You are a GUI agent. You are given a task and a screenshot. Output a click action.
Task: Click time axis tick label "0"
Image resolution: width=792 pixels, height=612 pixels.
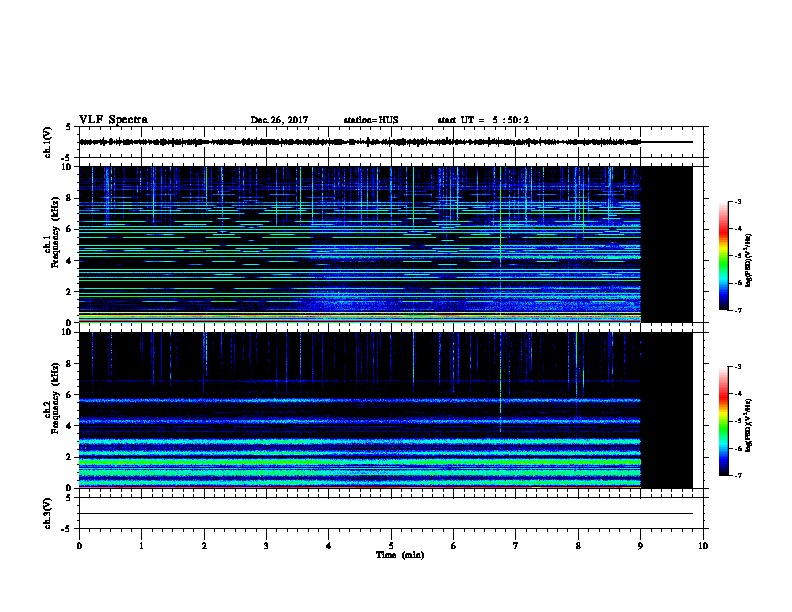(x=79, y=546)
